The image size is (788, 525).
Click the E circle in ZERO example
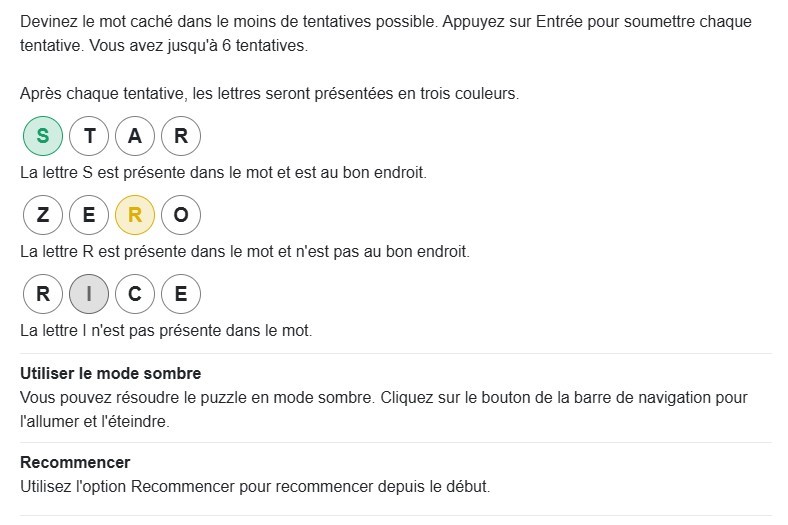coord(89,215)
